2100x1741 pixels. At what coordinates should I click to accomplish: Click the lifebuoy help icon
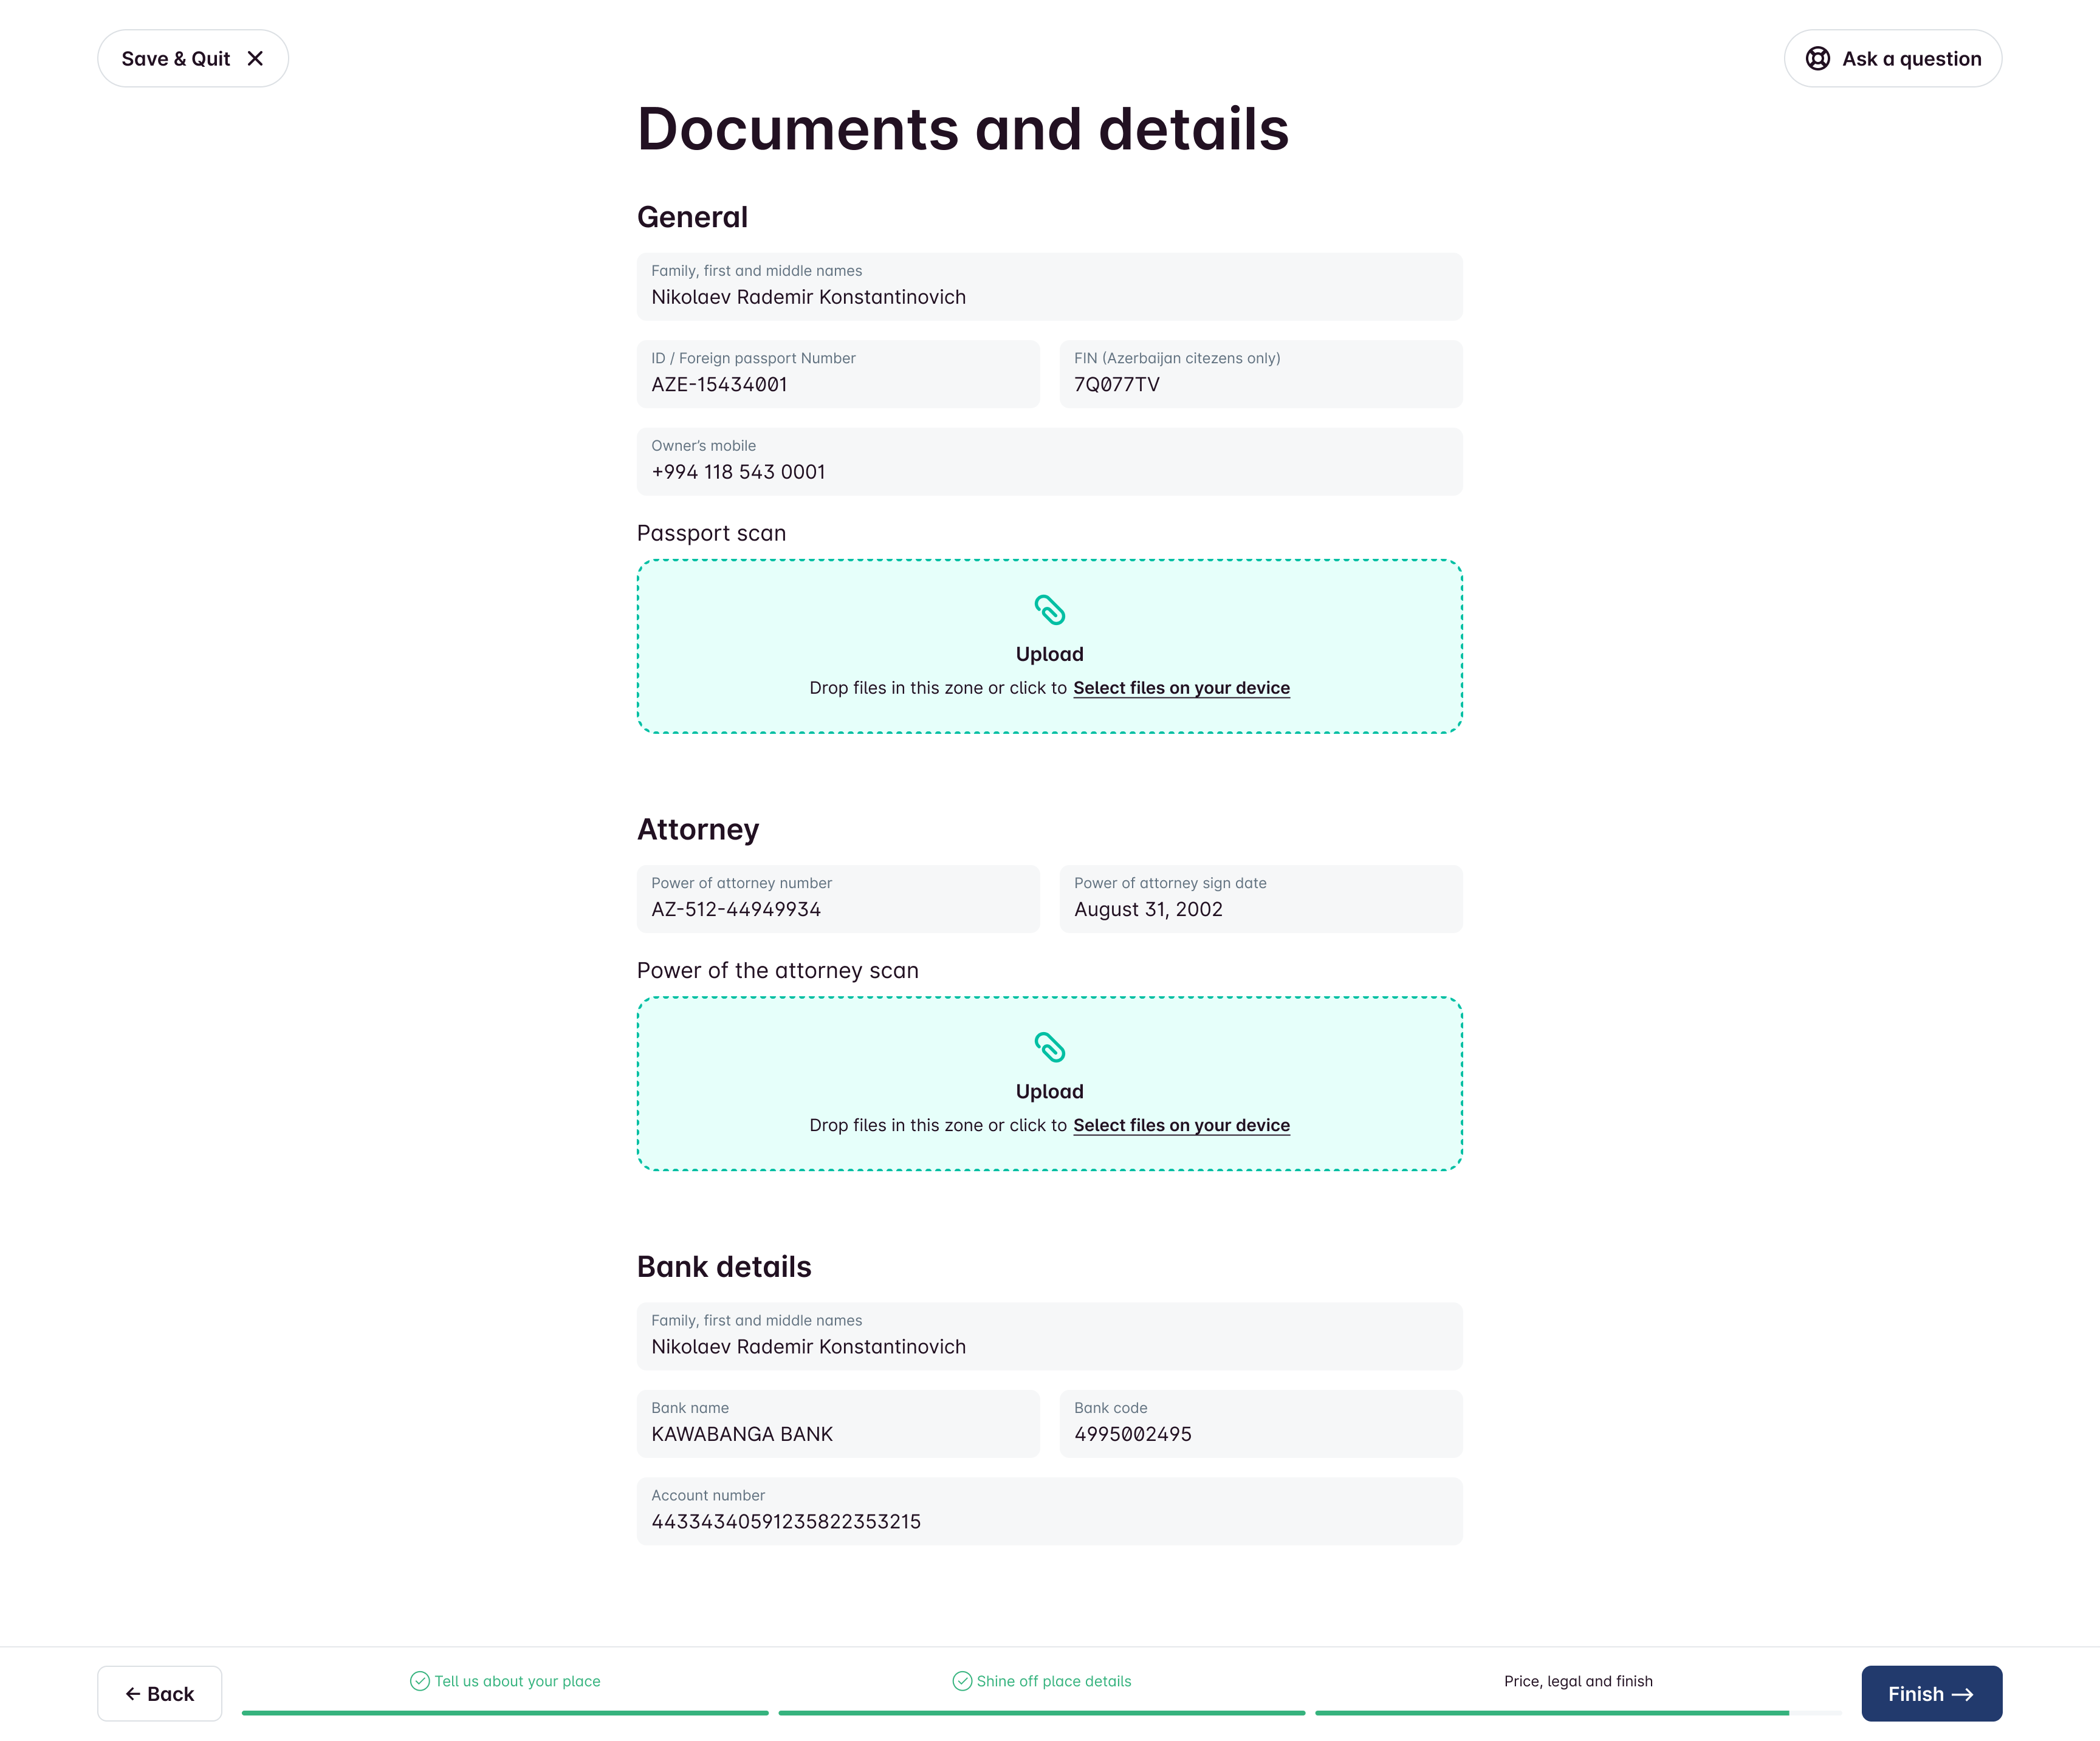1817,59
